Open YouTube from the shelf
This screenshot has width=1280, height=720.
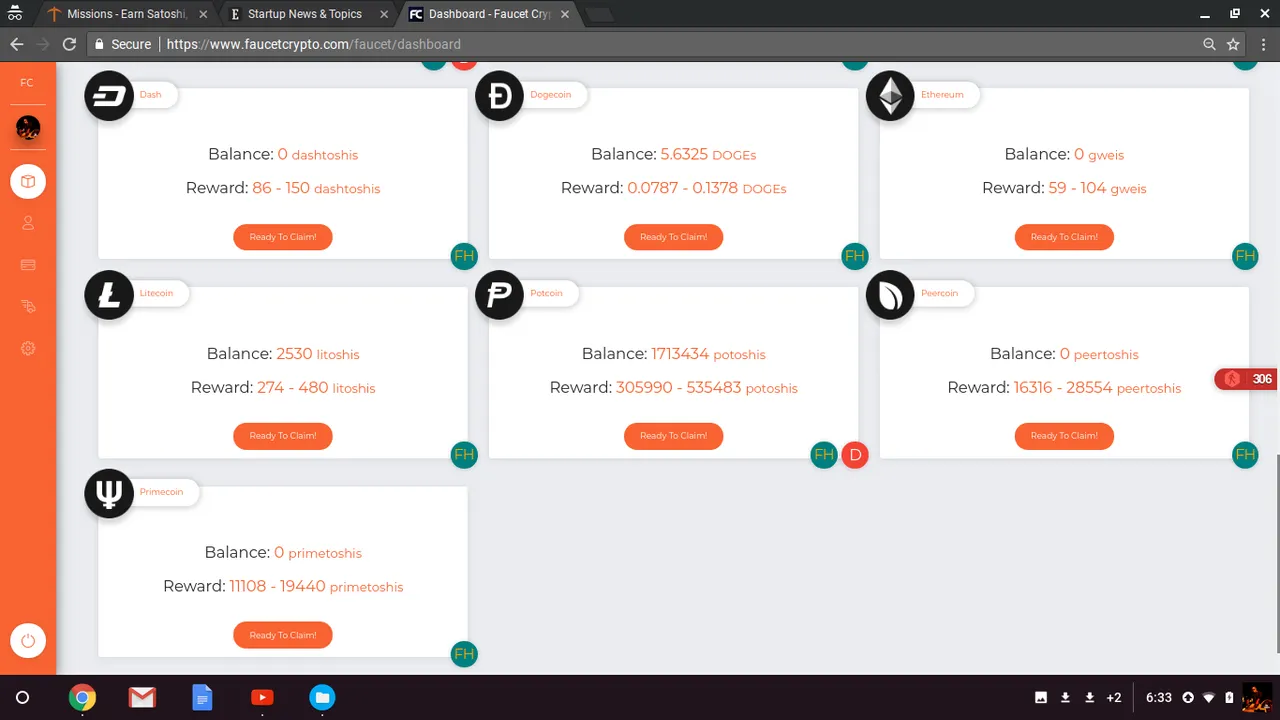(262, 698)
